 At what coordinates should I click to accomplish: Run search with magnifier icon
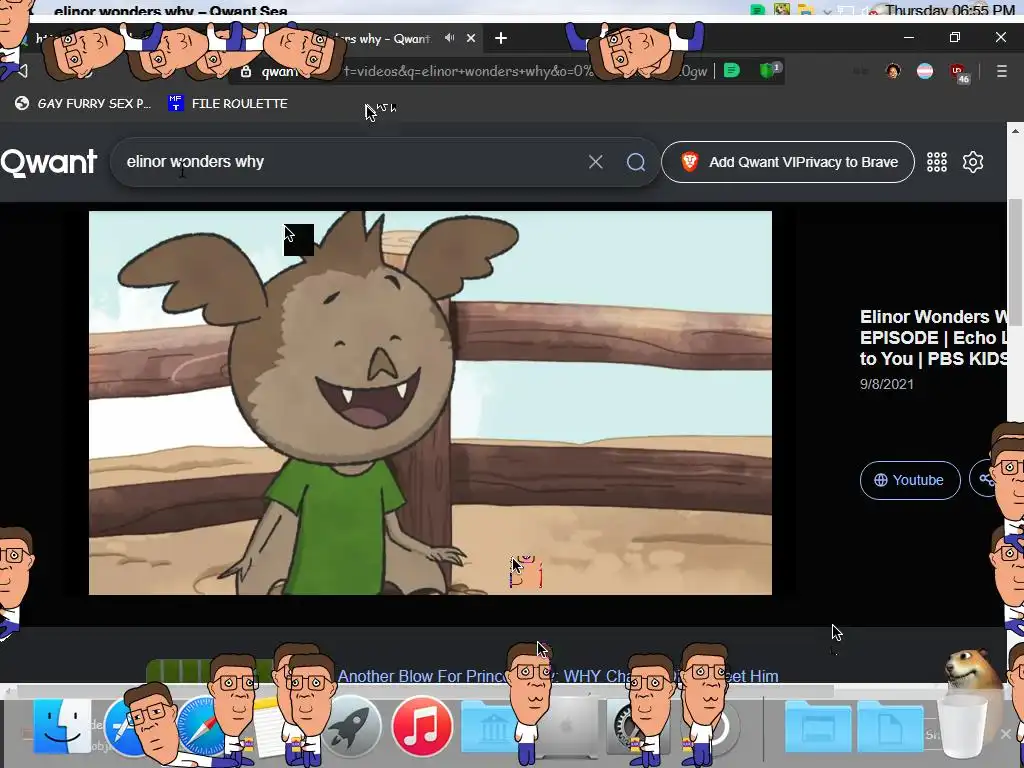click(x=636, y=162)
